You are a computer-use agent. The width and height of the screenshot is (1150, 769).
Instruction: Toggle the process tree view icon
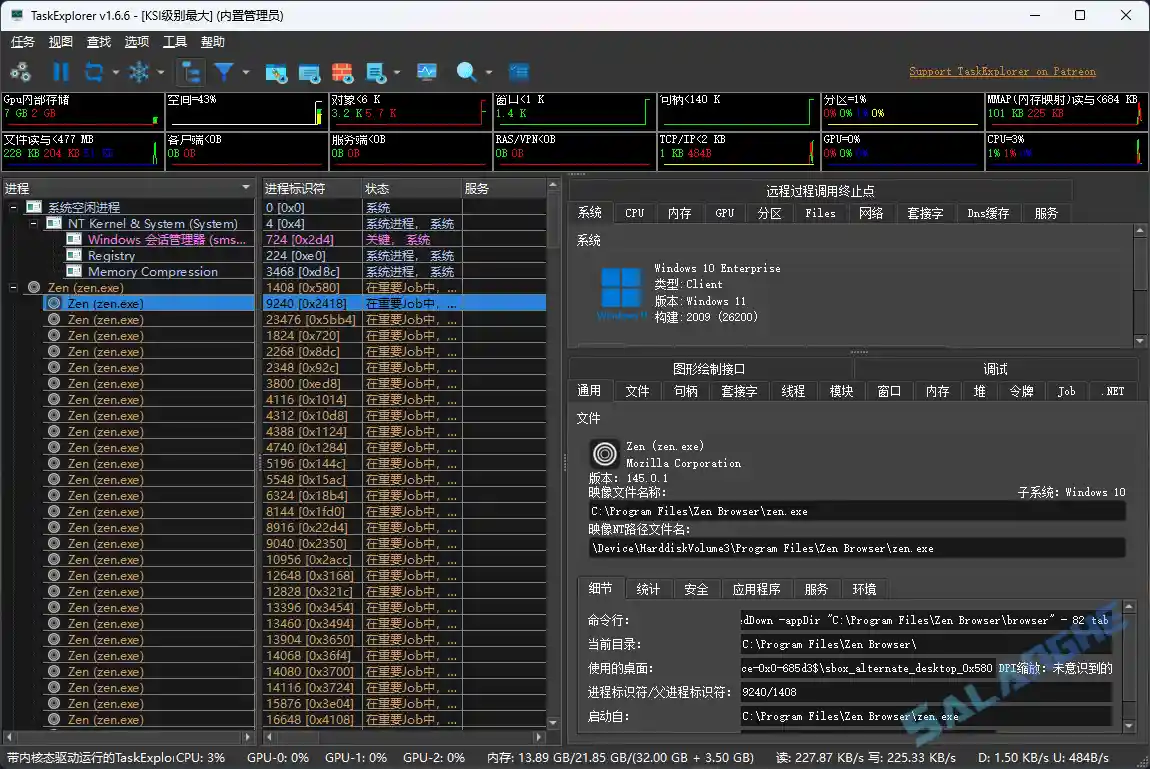coord(190,71)
